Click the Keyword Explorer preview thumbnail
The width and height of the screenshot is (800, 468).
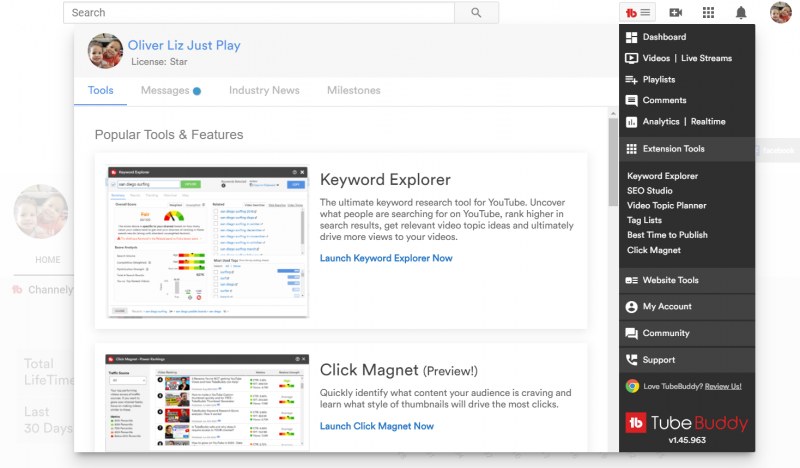click(x=208, y=241)
